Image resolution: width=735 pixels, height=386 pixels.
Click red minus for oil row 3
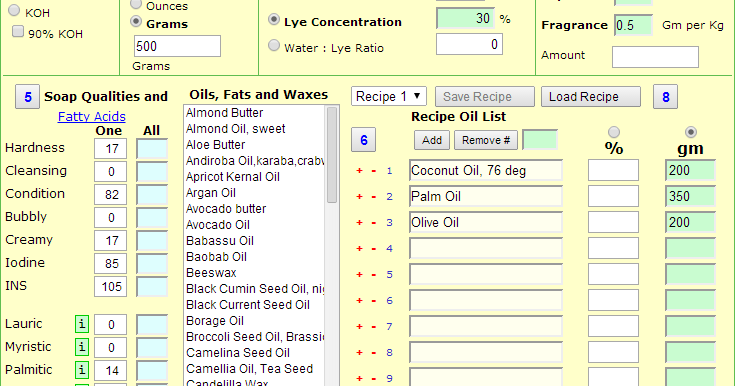coord(374,223)
